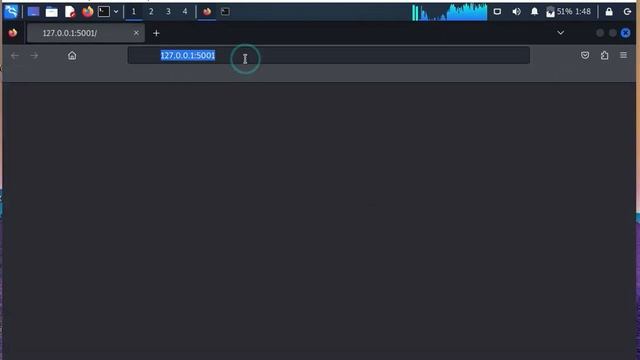
Task: Lock the screen with the padlock icon
Action: coord(609,12)
